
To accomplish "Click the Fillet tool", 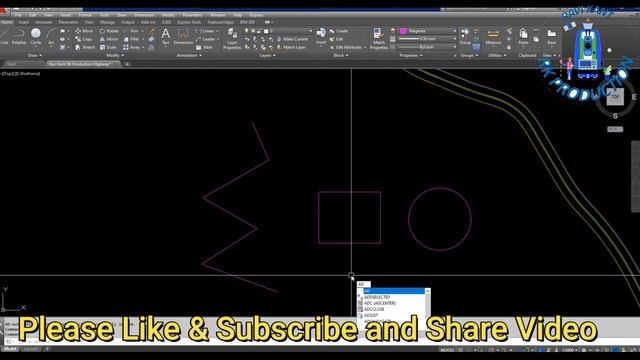I will pyautogui.click(x=131, y=39).
